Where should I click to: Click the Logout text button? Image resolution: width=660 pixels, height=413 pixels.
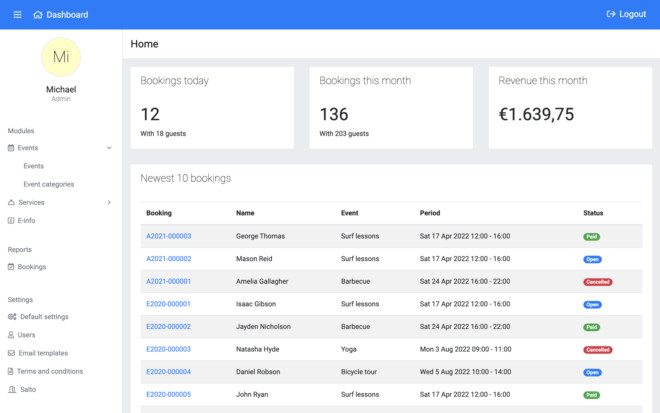click(633, 14)
